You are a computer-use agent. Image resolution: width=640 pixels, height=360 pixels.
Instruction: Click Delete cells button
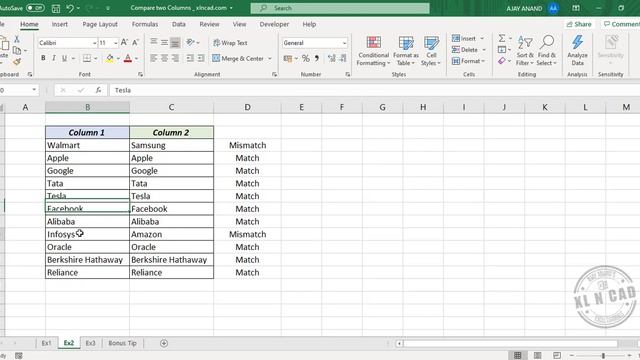pyautogui.click(x=465, y=49)
